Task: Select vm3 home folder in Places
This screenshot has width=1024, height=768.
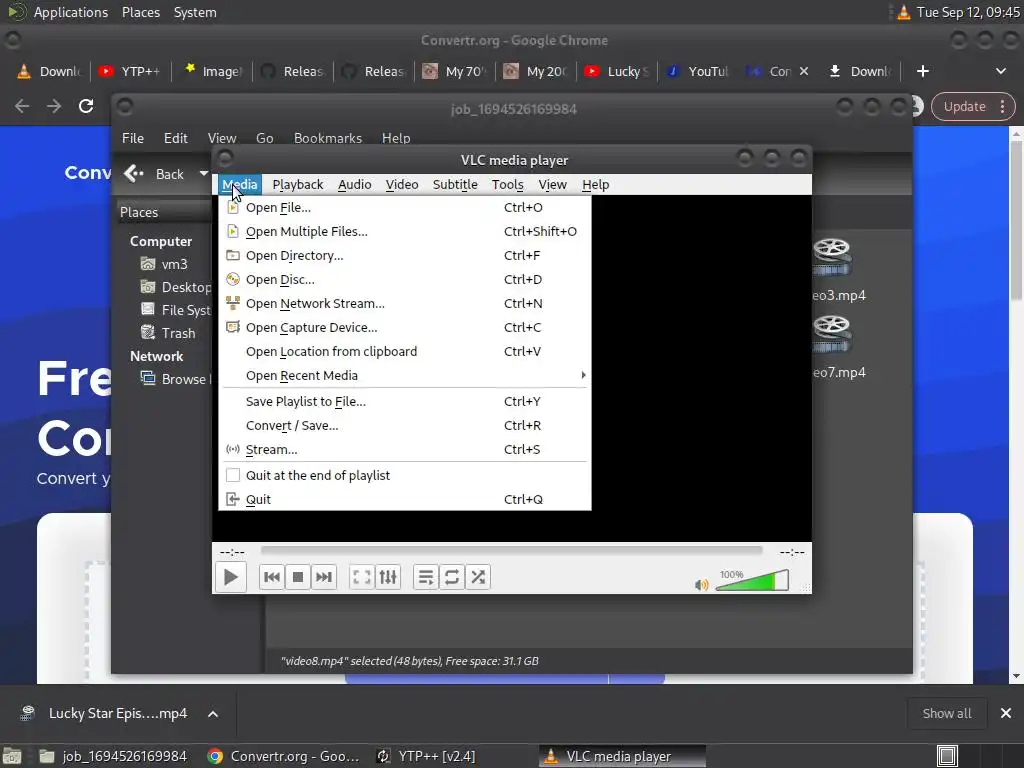Action: (x=165, y=264)
